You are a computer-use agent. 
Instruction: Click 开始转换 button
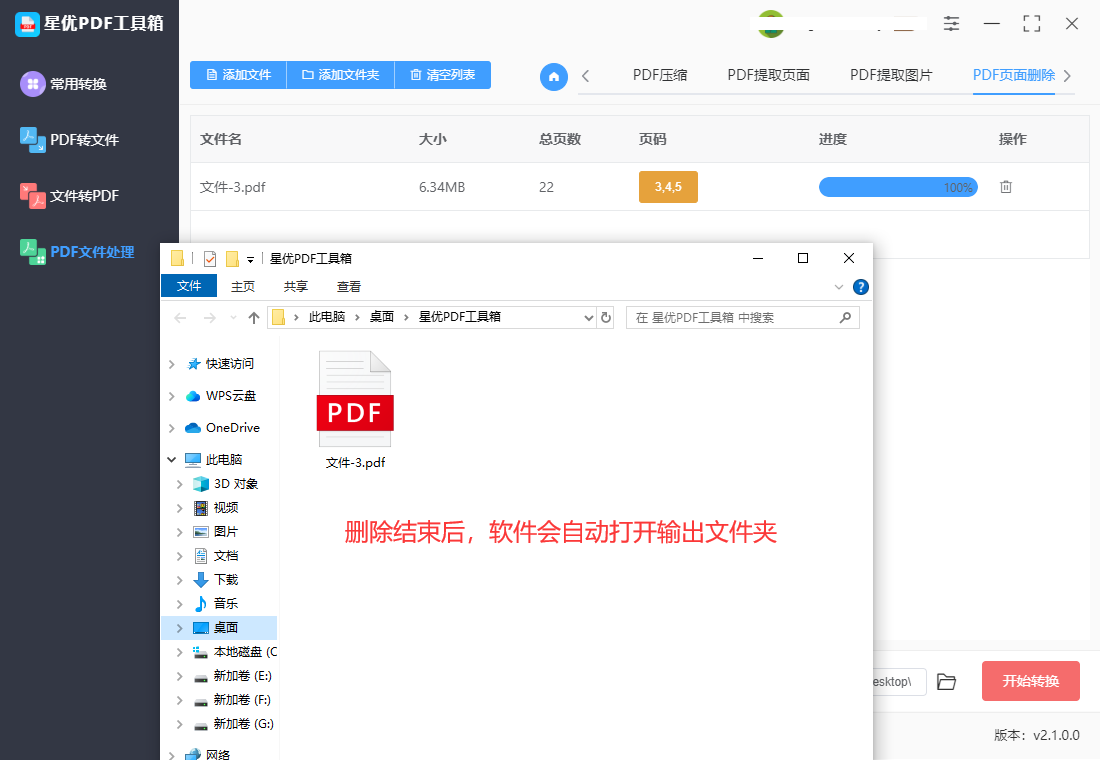point(1031,681)
